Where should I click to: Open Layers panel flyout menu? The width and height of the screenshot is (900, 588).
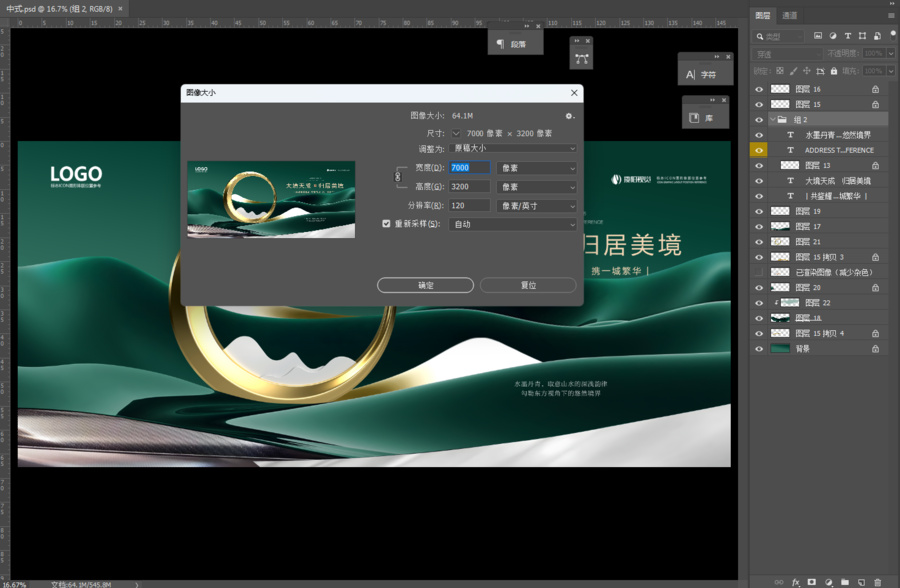891,16
